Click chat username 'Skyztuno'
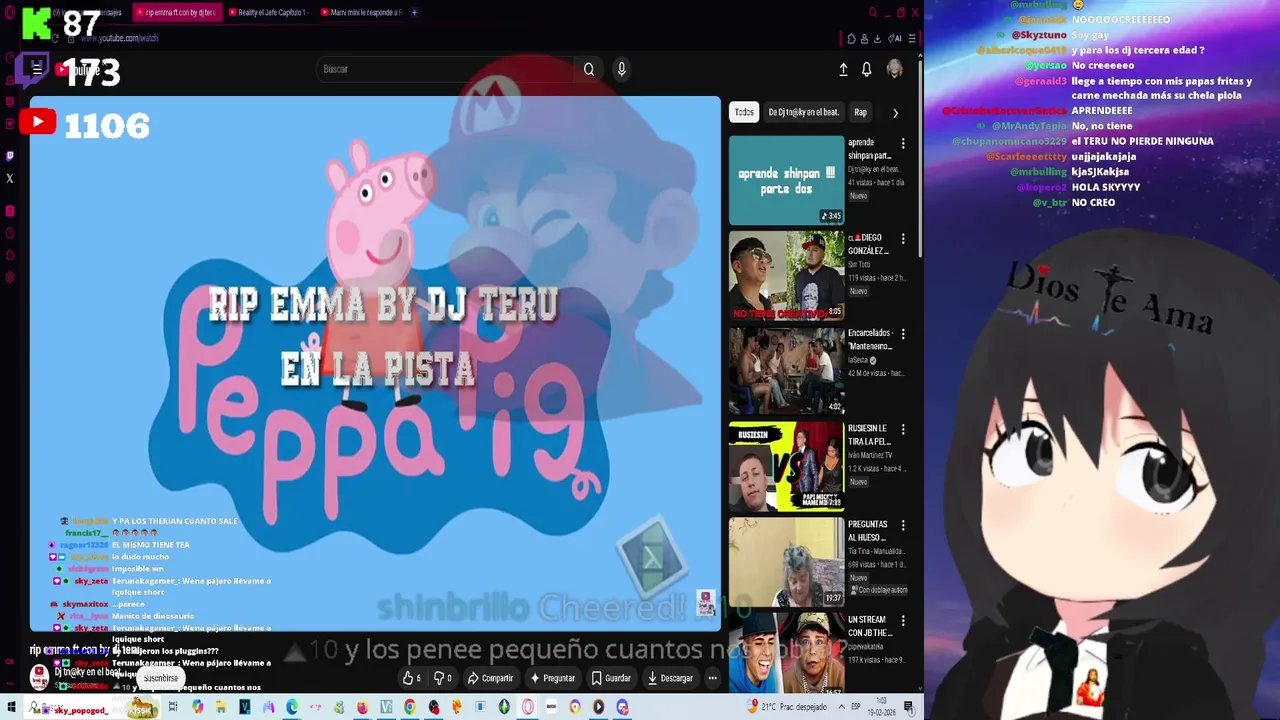Image resolution: width=1280 pixels, height=720 pixels. [x=1038, y=35]
